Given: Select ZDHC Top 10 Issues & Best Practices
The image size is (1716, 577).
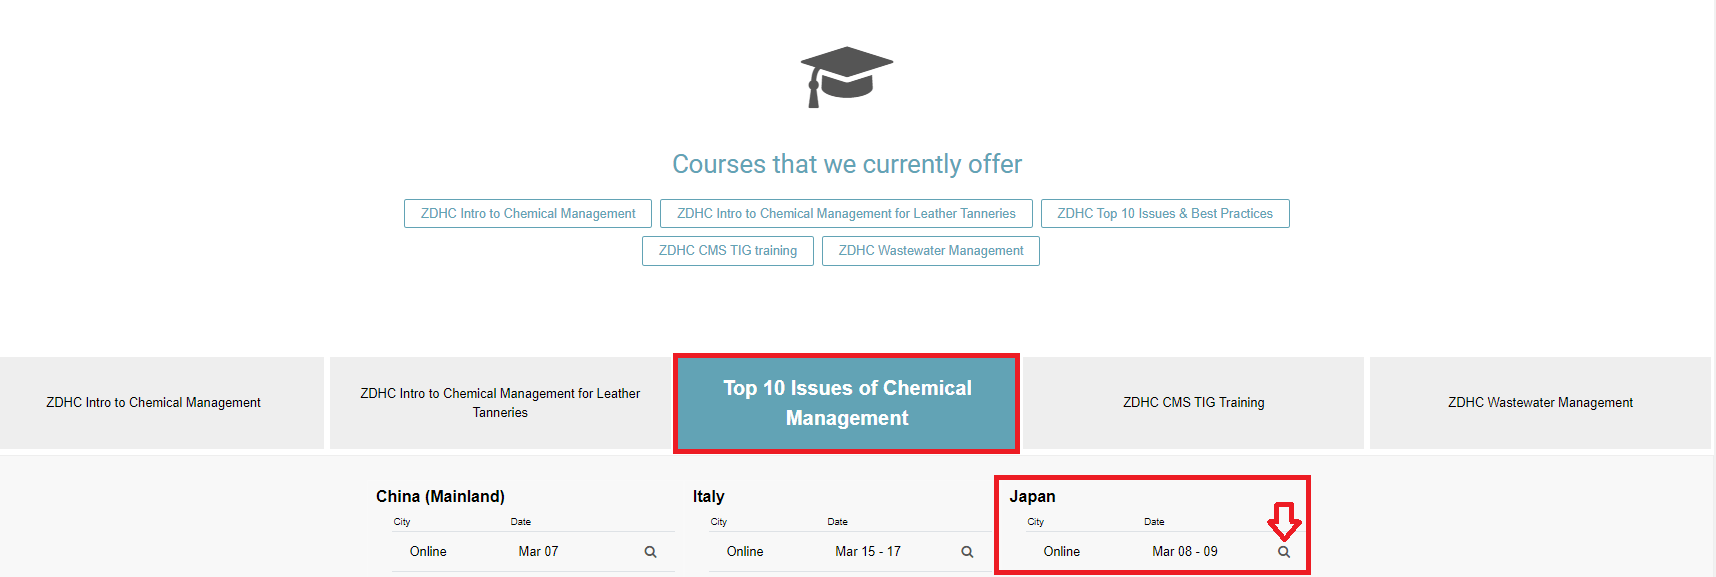Looking at the screenshot, I should click(x=1165, y=214).
